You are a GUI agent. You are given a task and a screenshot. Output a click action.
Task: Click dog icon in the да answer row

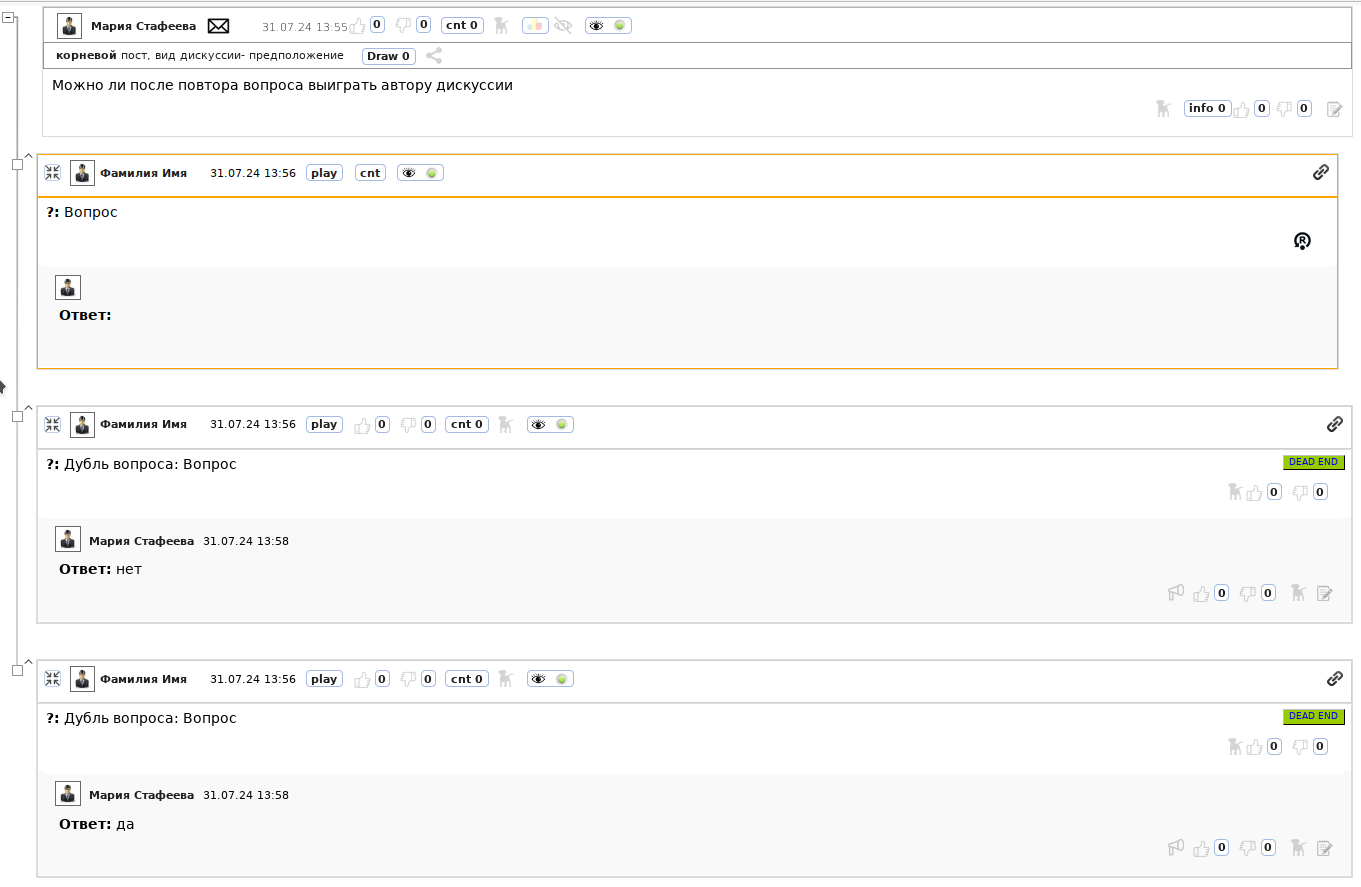pos(1298,847)
